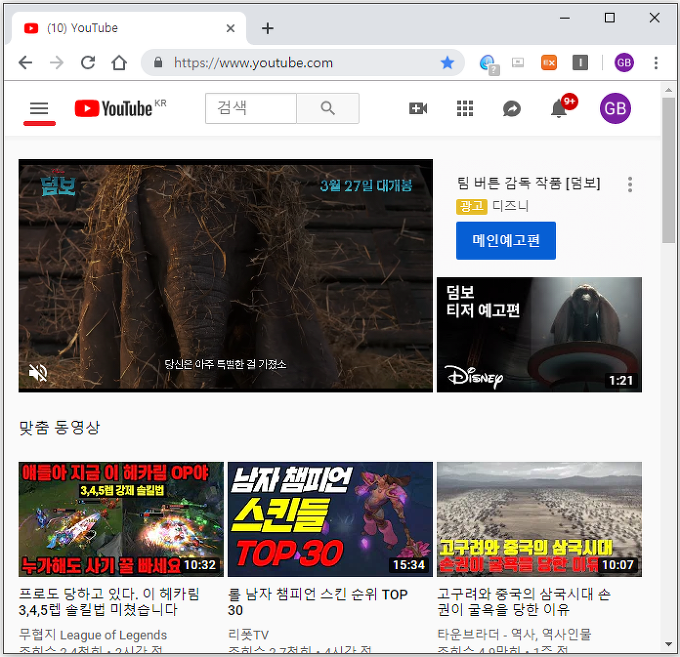Close the YouTube browser tab
Image resolution: width=680 pixels, height=657 pixels.
(230, 28)
